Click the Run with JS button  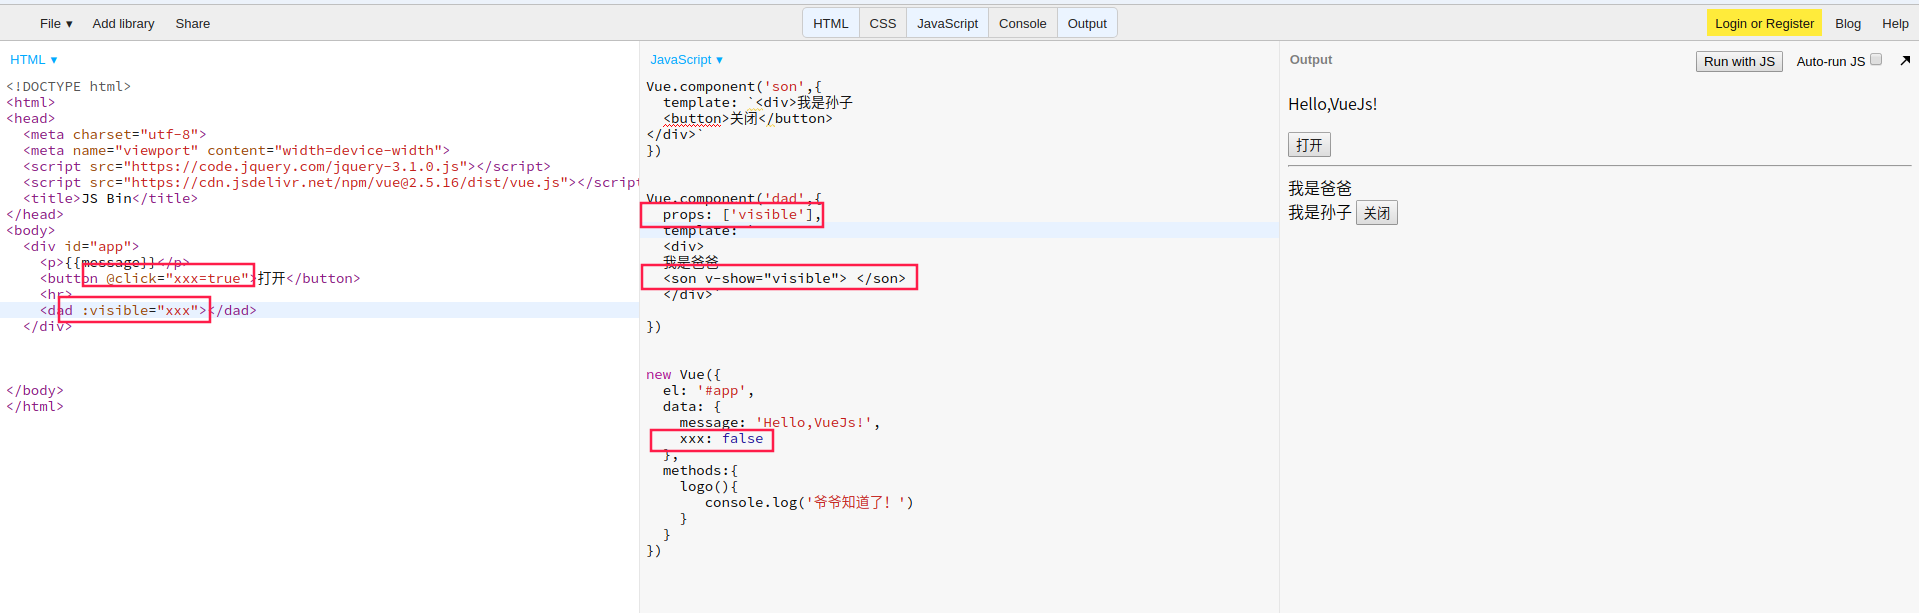[x=1739, y=62]
